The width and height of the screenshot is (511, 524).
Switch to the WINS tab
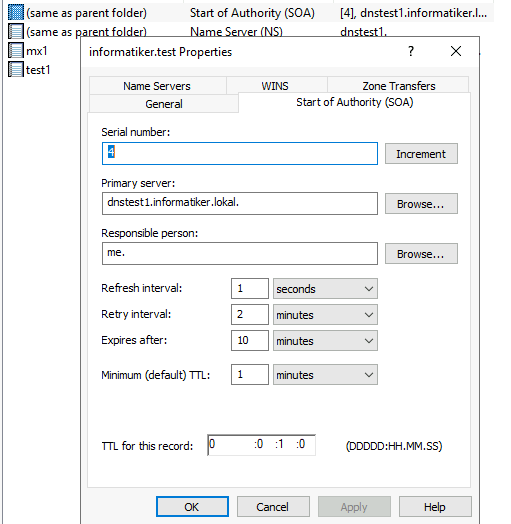(x=275, y=86)
